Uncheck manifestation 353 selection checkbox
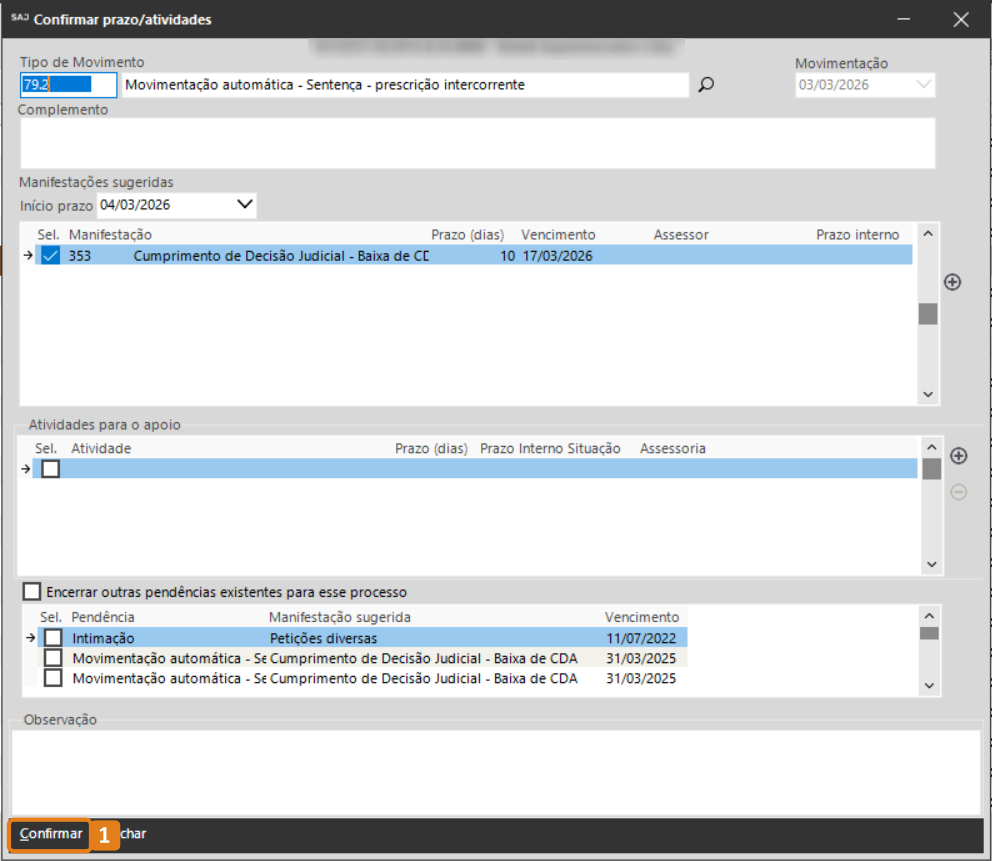The image size is (992, 861). [51, 256]
